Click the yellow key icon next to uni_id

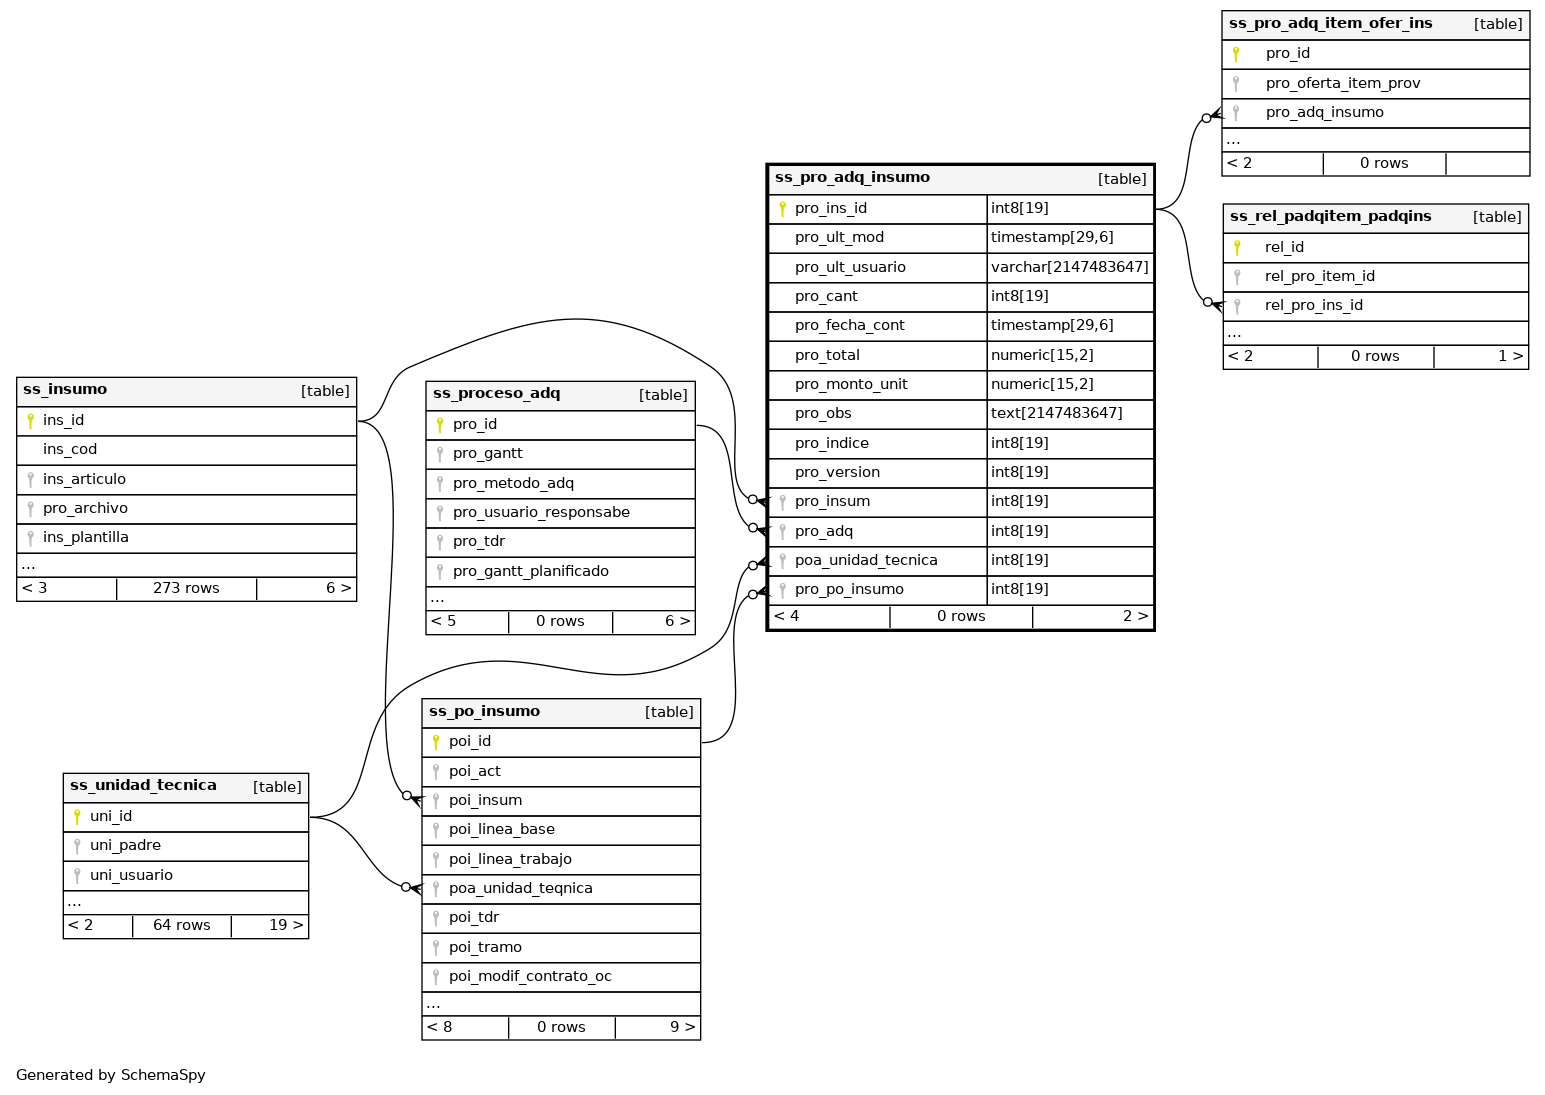click(x=77, y=817)
